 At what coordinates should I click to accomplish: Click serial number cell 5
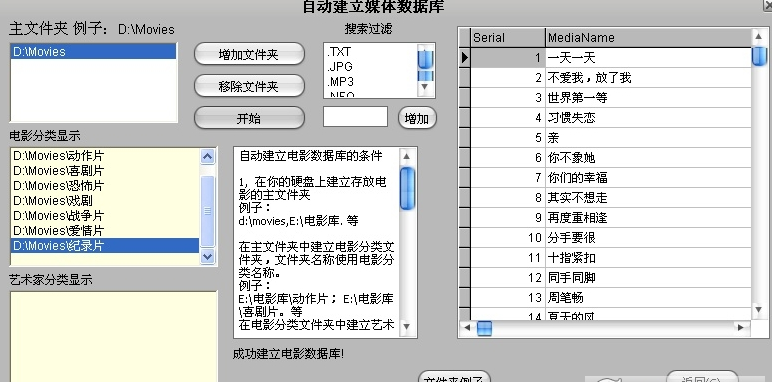click(508, 138)
